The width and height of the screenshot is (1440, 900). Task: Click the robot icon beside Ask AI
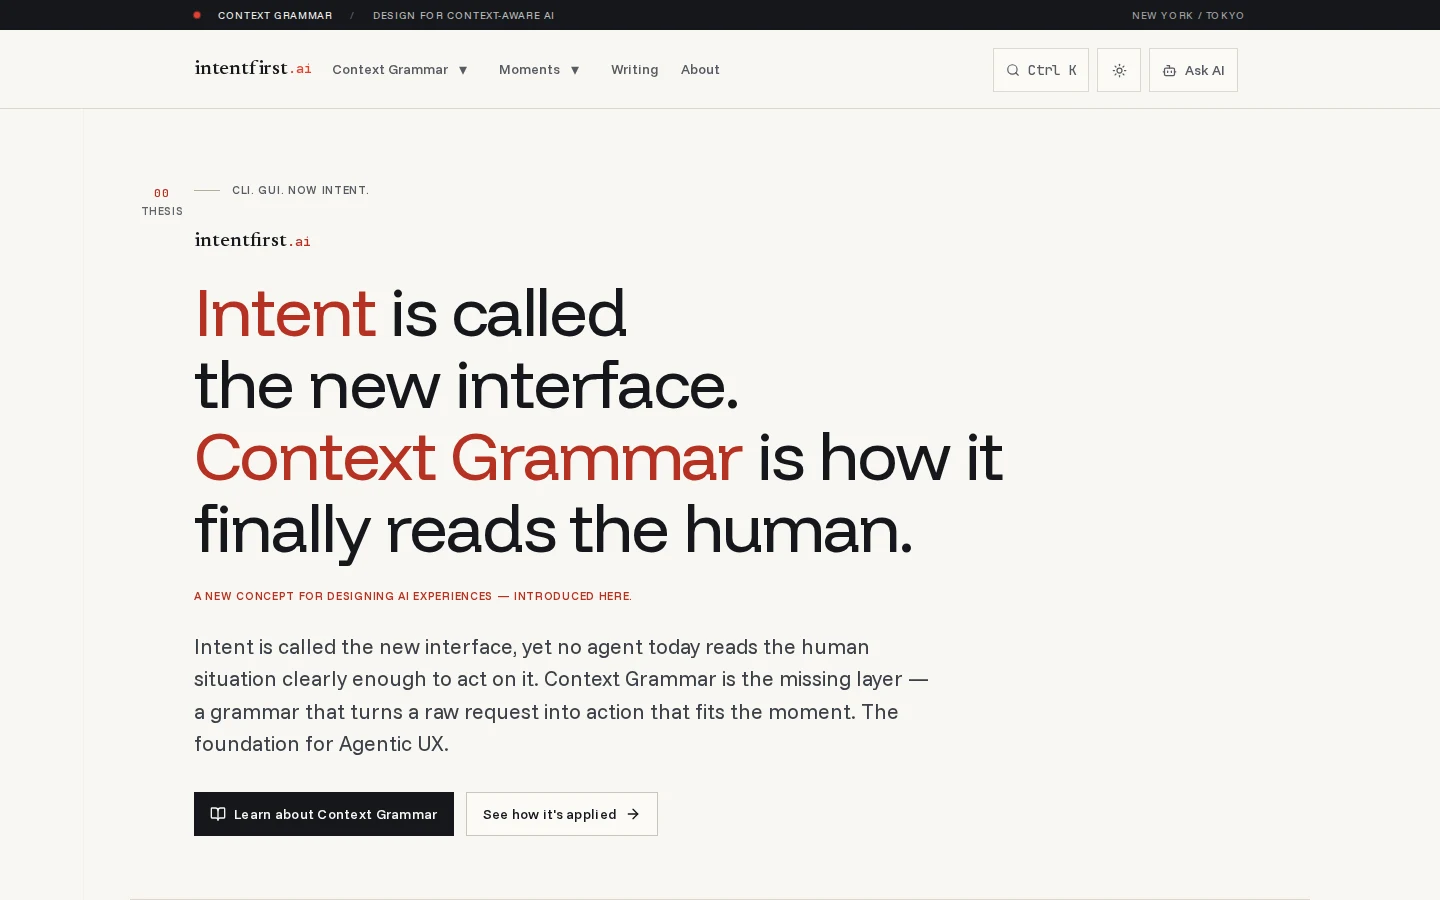pos(1169,70)
